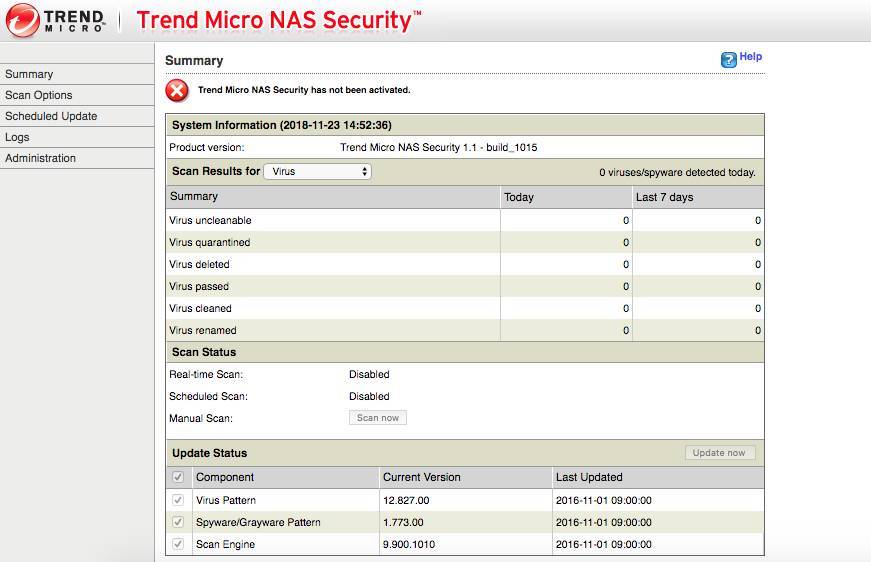Click Virus Pattern last updated date
Viewport: 871px width, 562px height.
click(x=604, y=500)
